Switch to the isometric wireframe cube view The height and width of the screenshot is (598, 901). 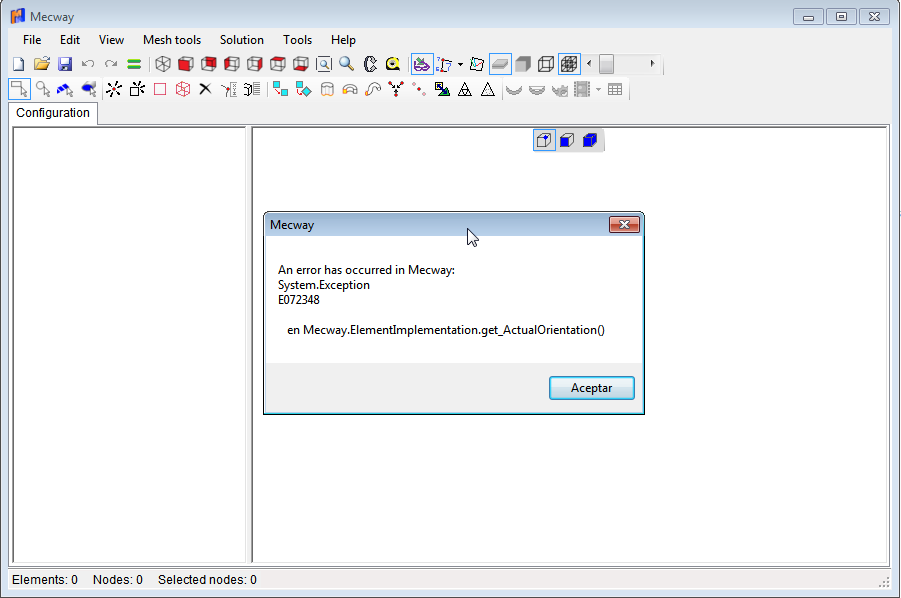tap(163, 64)
